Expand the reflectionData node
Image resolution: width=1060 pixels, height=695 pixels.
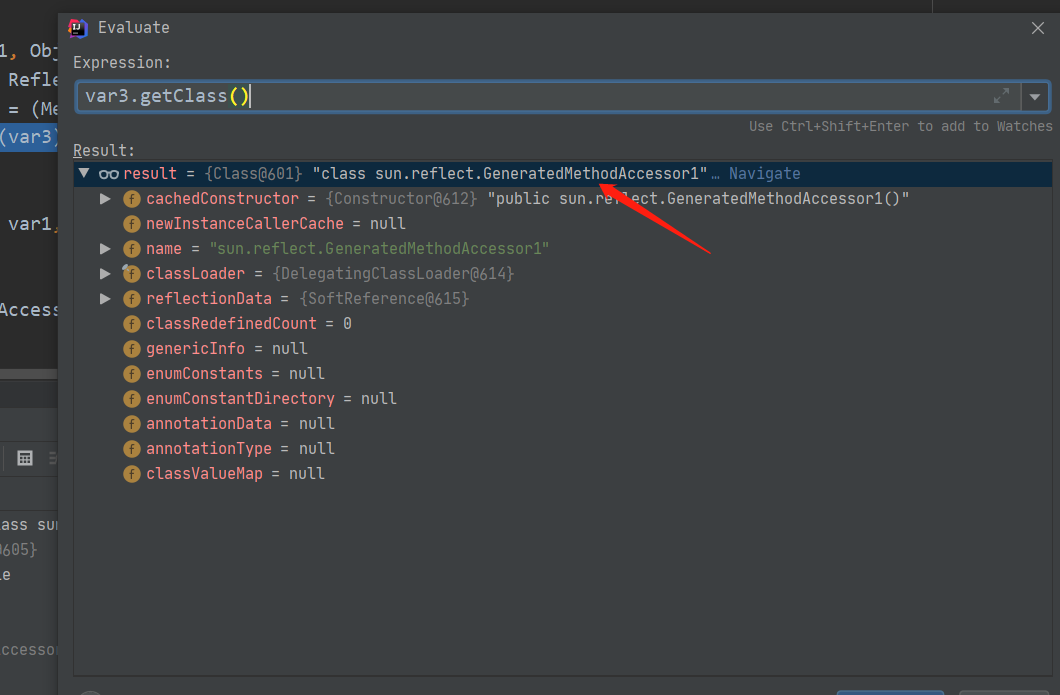pyautogui.click(x=105, y=299)
